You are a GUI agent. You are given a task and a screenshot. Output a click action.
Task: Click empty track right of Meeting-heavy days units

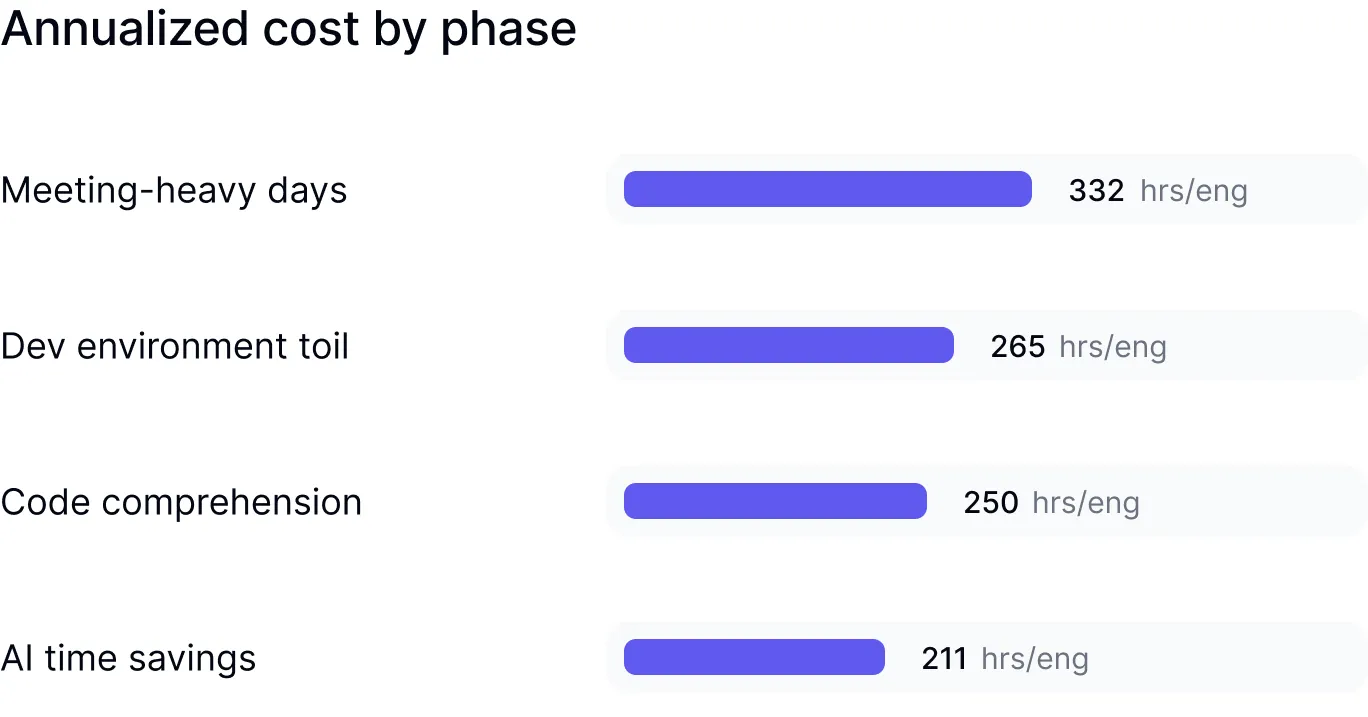[x=1310, y=190]
